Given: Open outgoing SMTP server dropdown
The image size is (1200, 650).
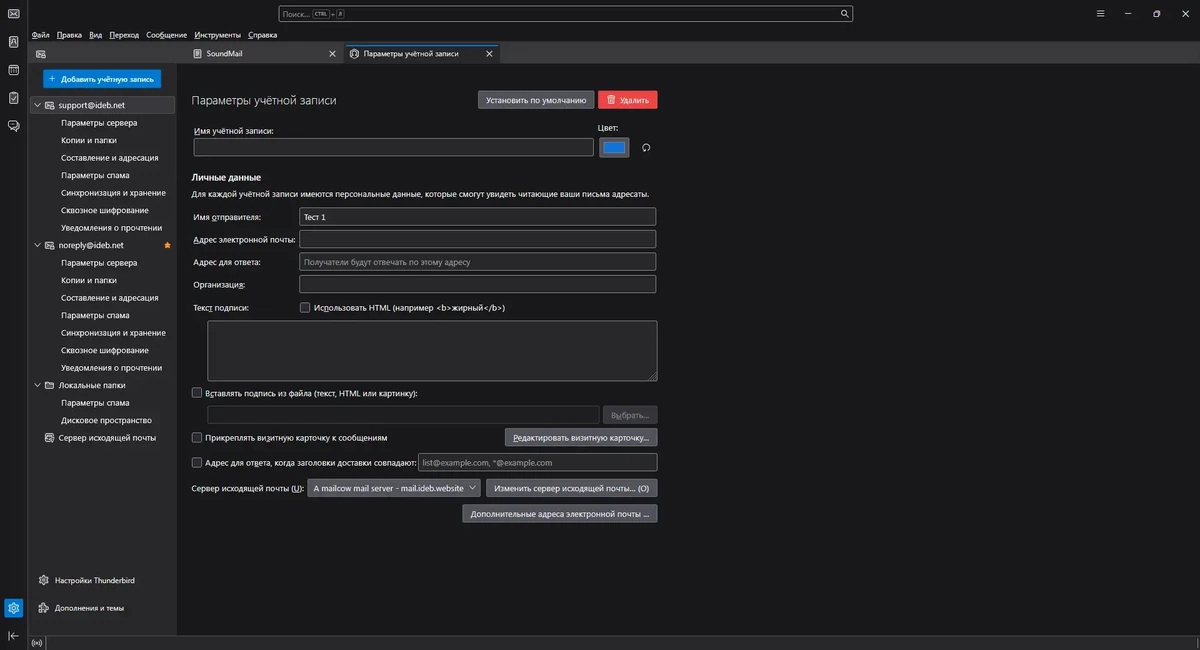Looking at the screenshot, I should 395,488.
